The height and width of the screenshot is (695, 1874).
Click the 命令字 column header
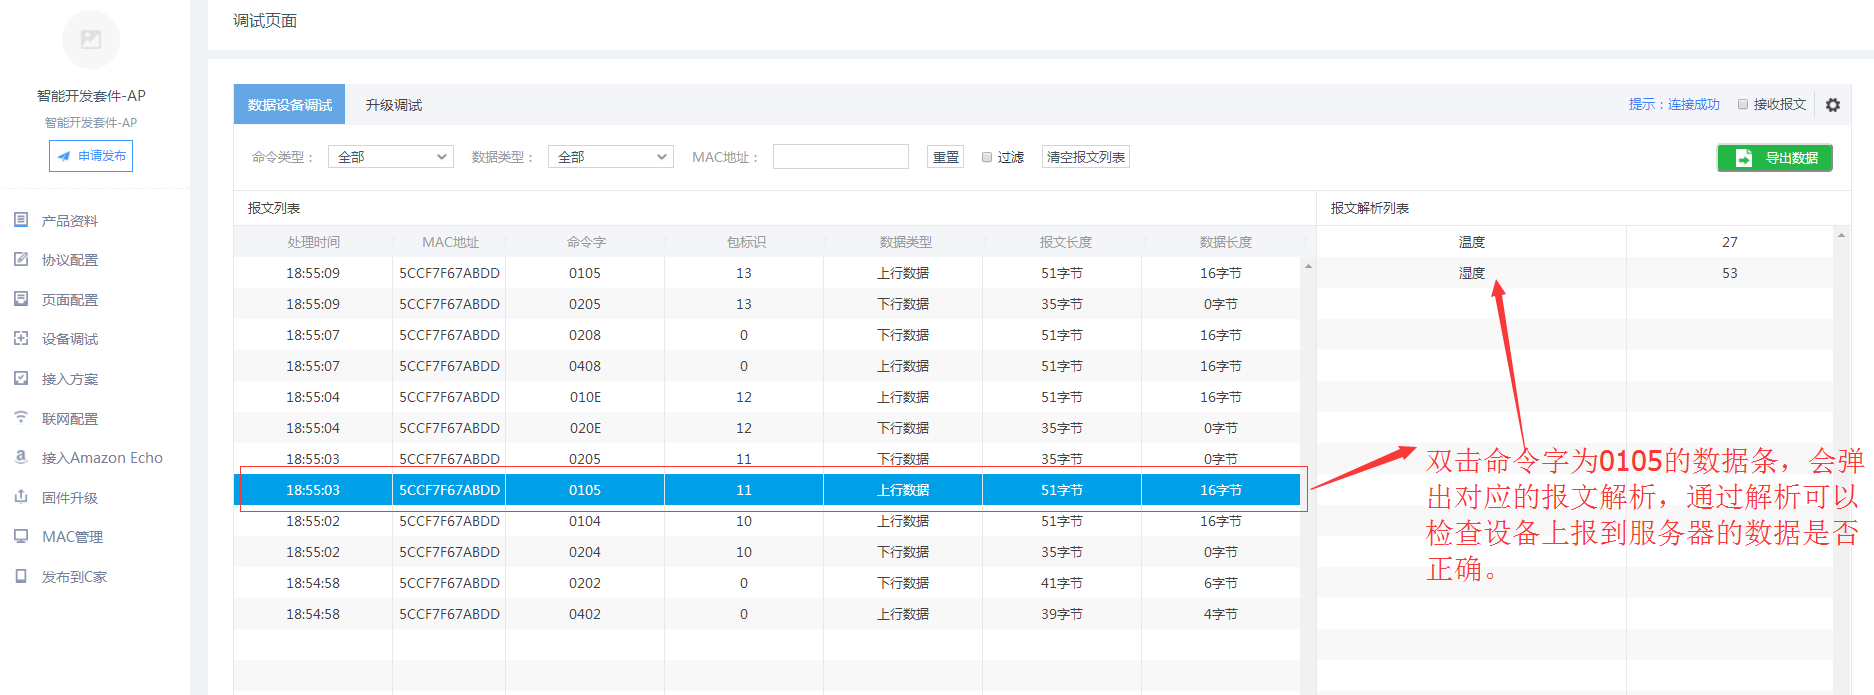point(586,242)
